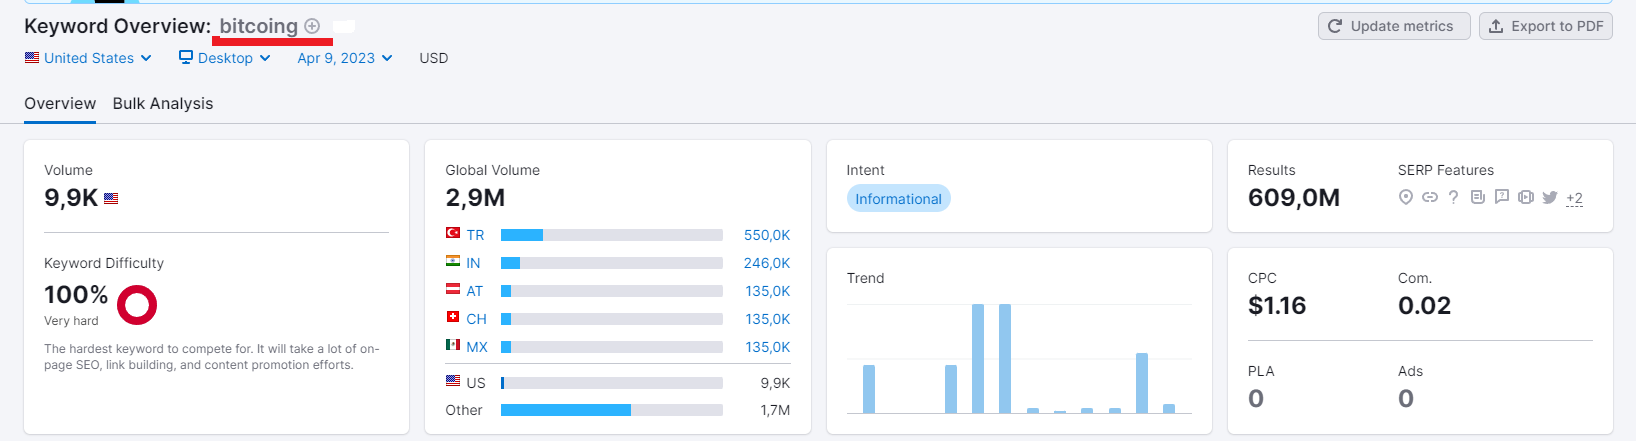Click the Austria flag icon

(453, 289)
